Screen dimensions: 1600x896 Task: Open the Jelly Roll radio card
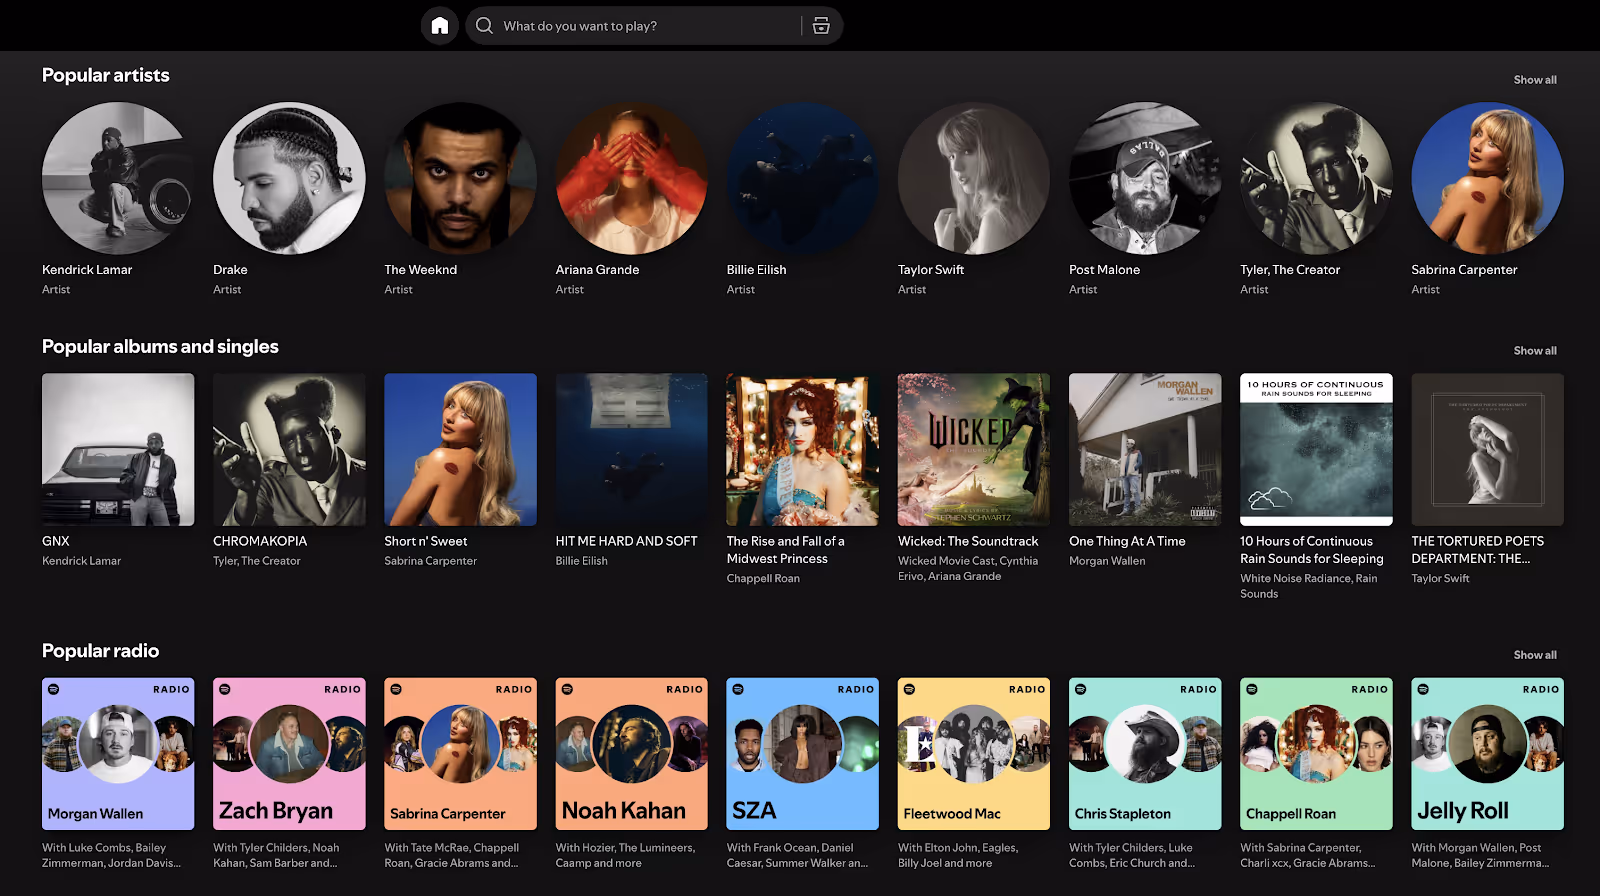[1487, 754]
